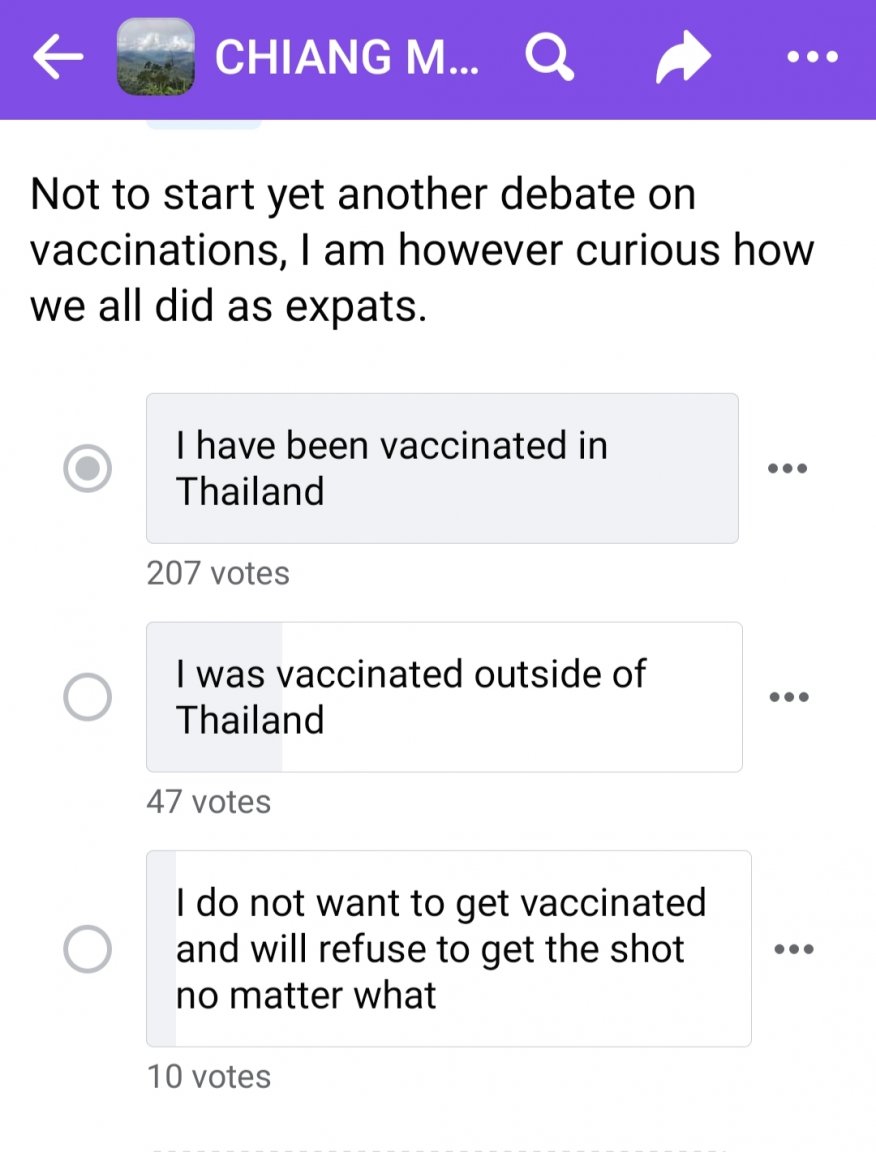
Task: View the 10 votes voter list
Action: pyautogui.click(x=209, y=1076)
